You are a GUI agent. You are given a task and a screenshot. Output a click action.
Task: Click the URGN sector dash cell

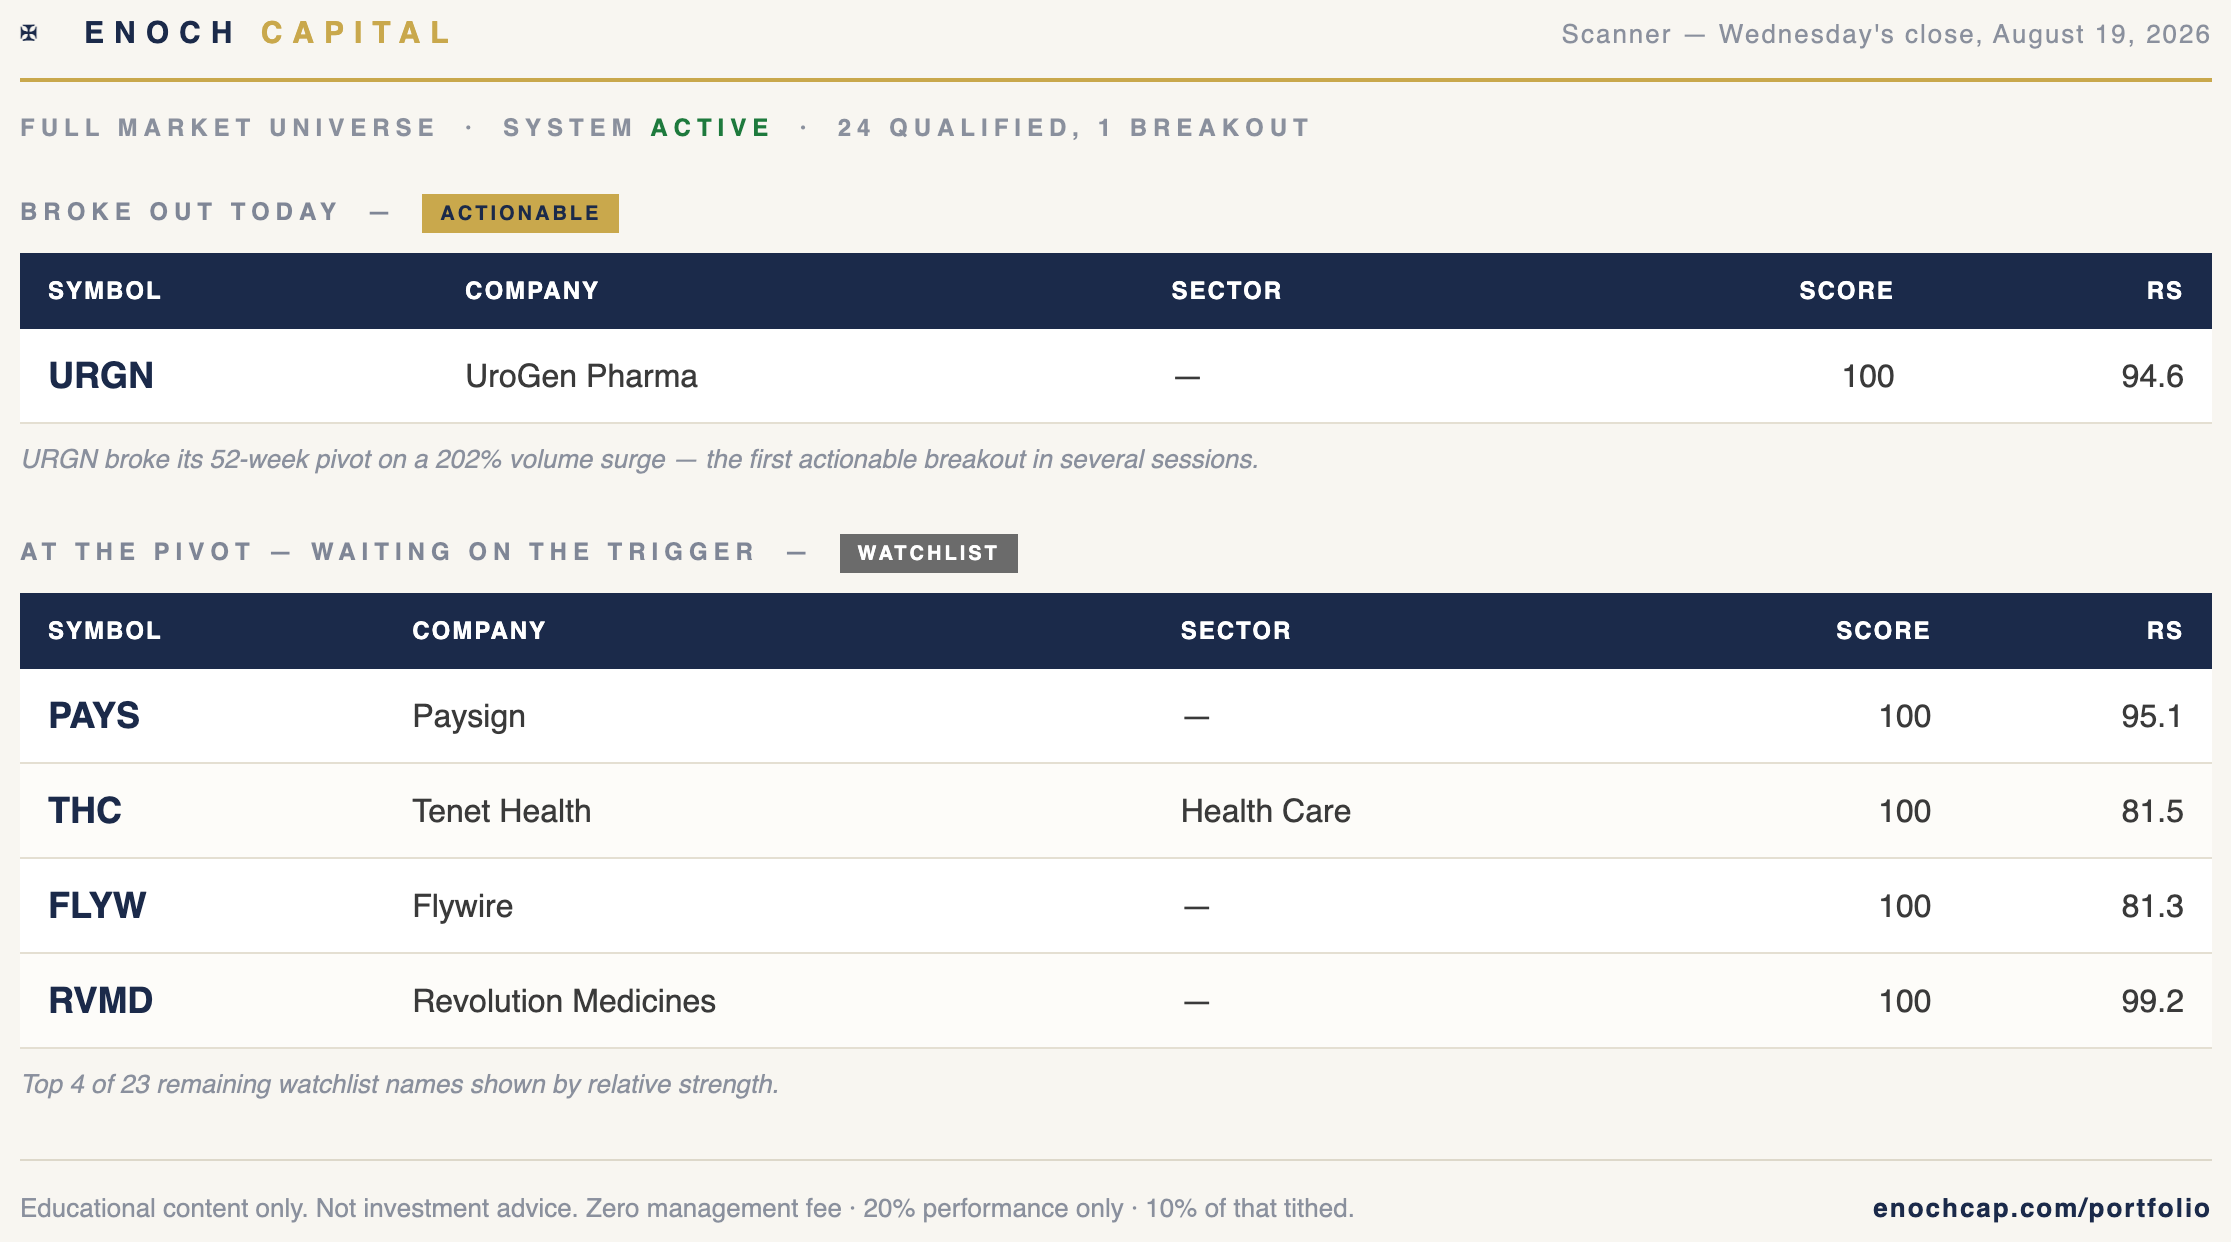coord(1187,377)
